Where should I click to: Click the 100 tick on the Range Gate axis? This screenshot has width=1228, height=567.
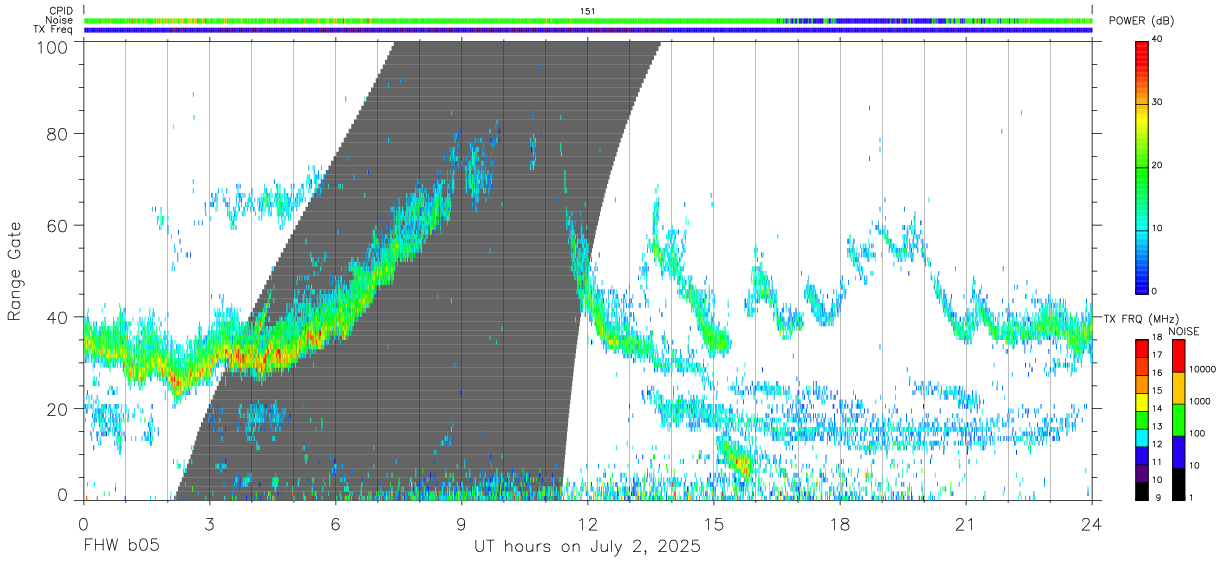53,47
